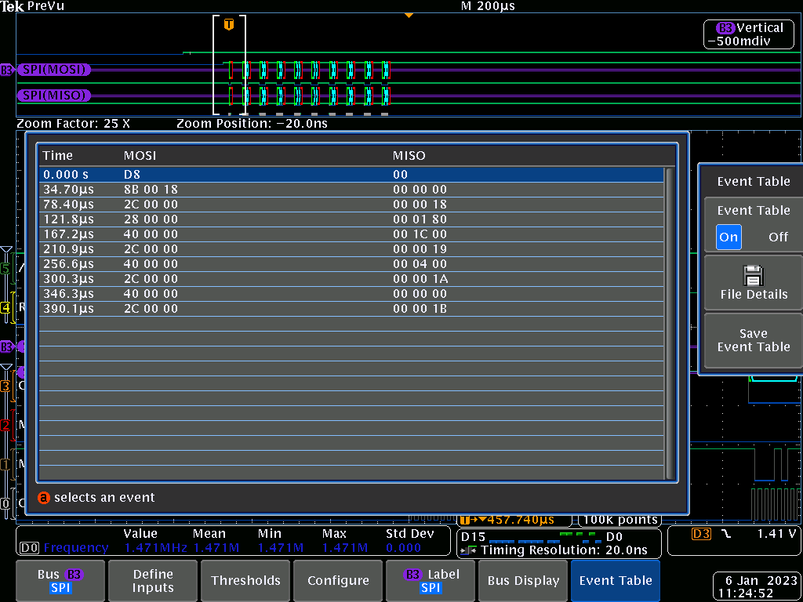
Task: Select the orange trigger T marker in overview
Action: (x=229, y=24)
